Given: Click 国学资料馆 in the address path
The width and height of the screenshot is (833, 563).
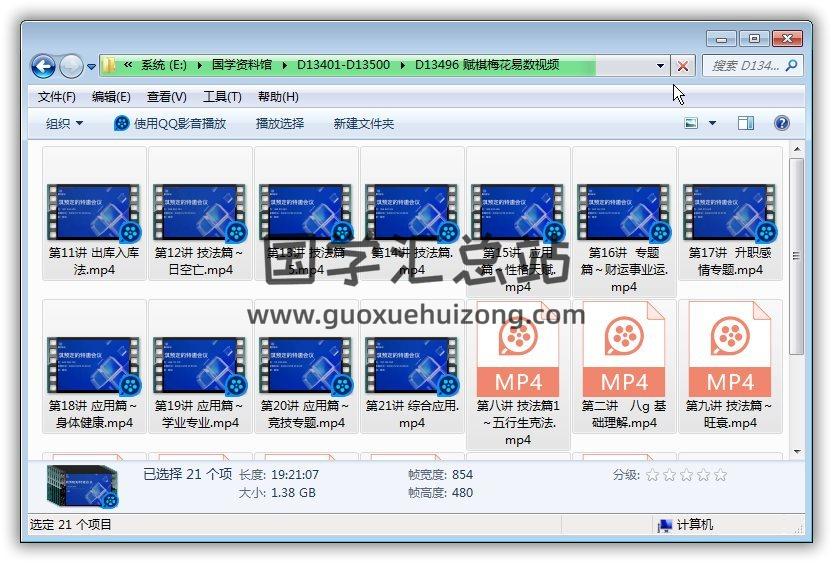Looking at the screenshot, I should (242, 65).
